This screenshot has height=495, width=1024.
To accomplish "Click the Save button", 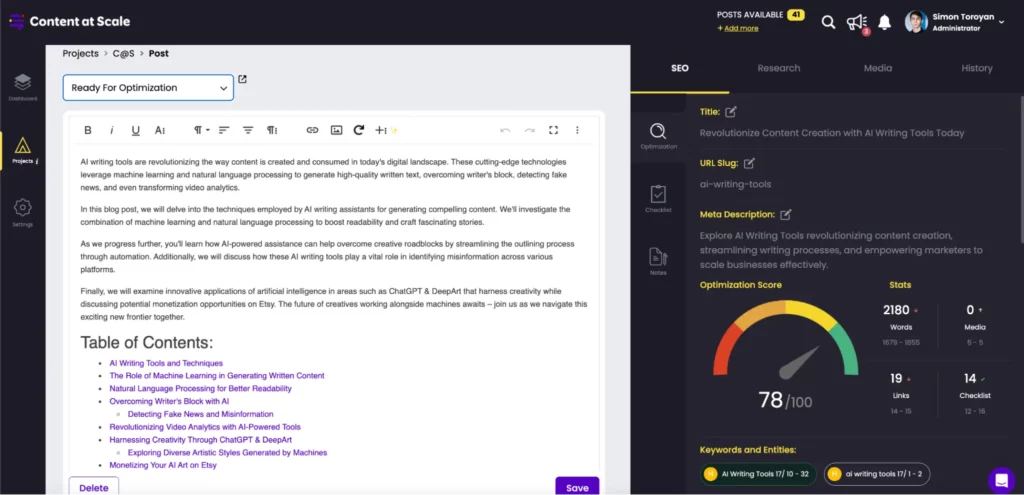I will click(577, 487).
